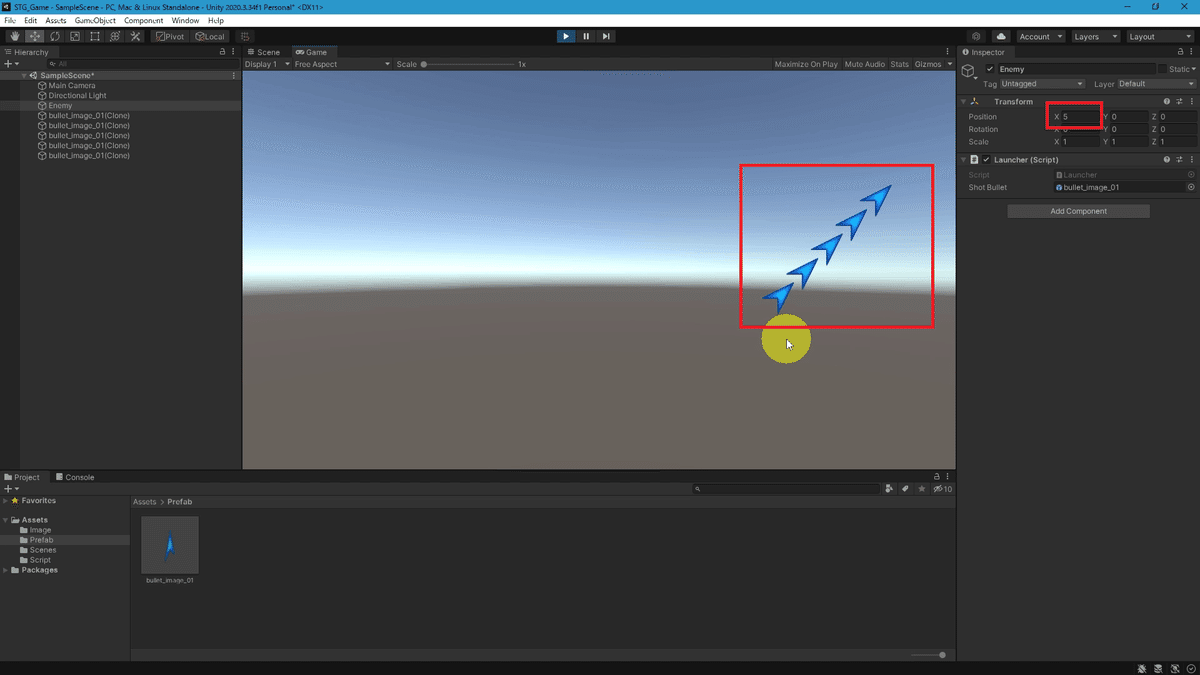
Task: Toggle the Enemy object active checkbox
Action: tap(990, 69)
